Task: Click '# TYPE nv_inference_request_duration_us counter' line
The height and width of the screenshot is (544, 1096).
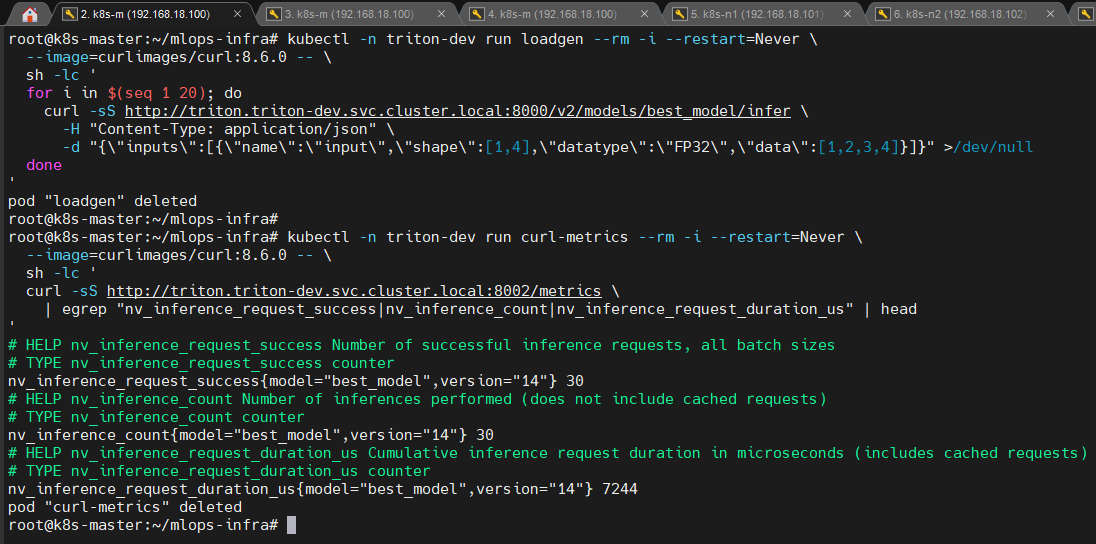Action: tap(219, 471)
